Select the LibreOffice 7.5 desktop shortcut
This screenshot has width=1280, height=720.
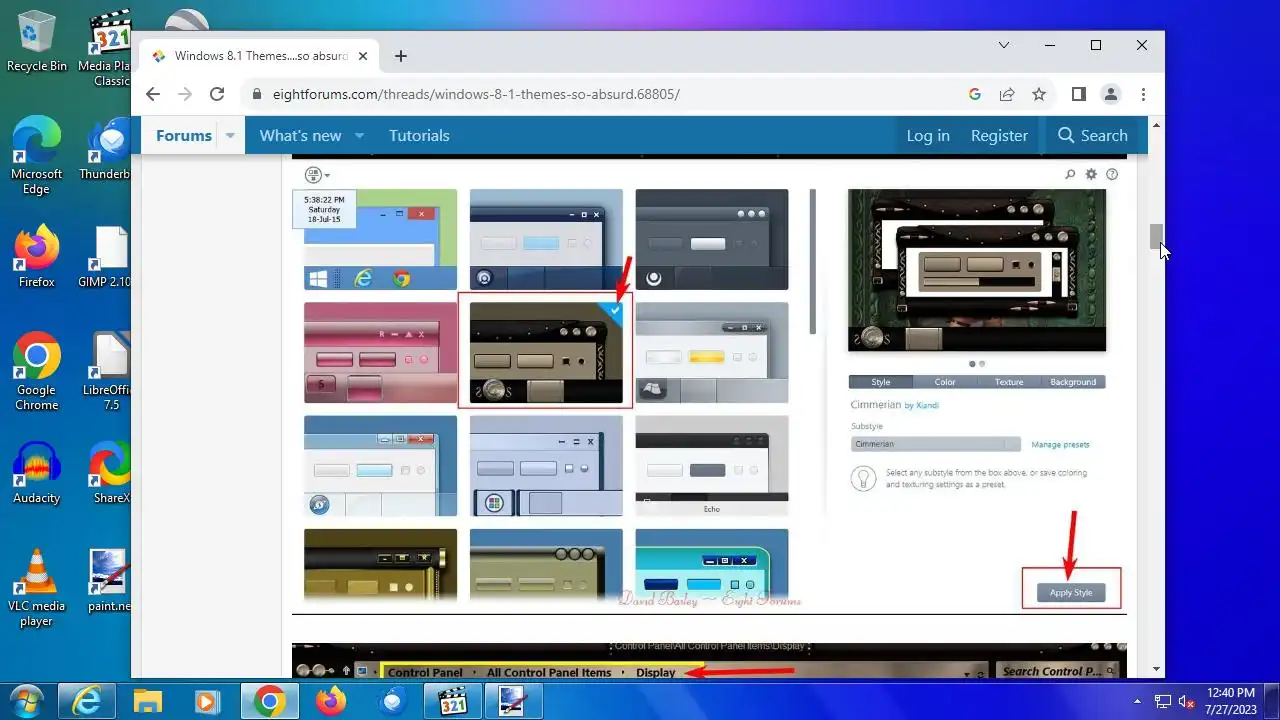tap(108, 372)
